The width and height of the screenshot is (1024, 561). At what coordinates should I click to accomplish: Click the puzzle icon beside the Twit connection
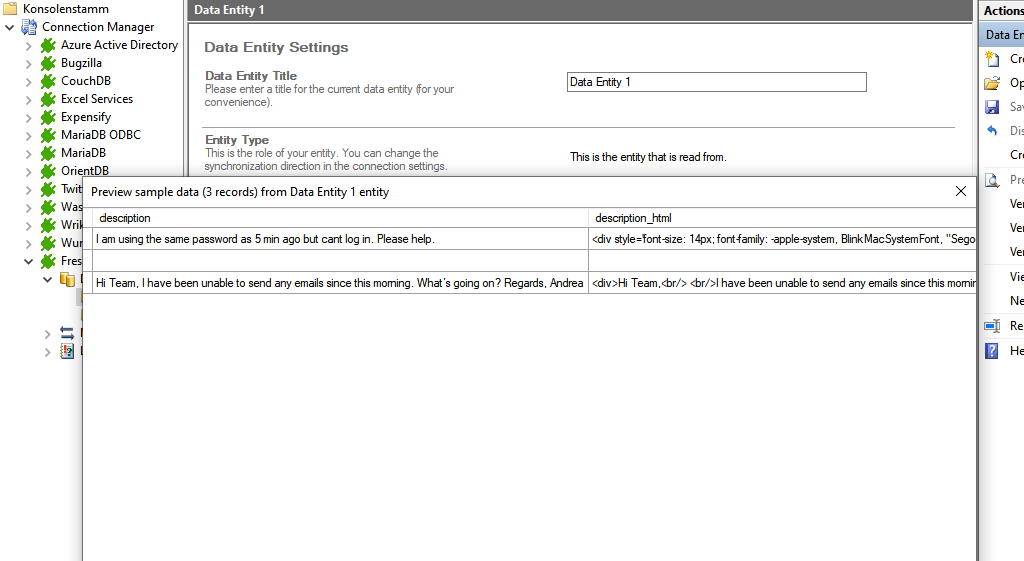(48, 189)
